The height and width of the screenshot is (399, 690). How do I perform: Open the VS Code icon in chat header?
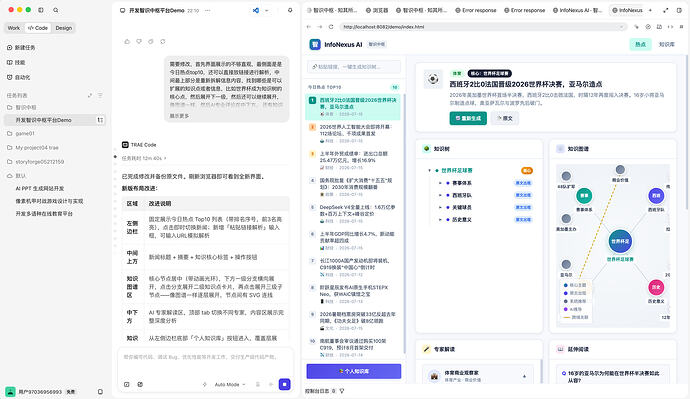256,10
